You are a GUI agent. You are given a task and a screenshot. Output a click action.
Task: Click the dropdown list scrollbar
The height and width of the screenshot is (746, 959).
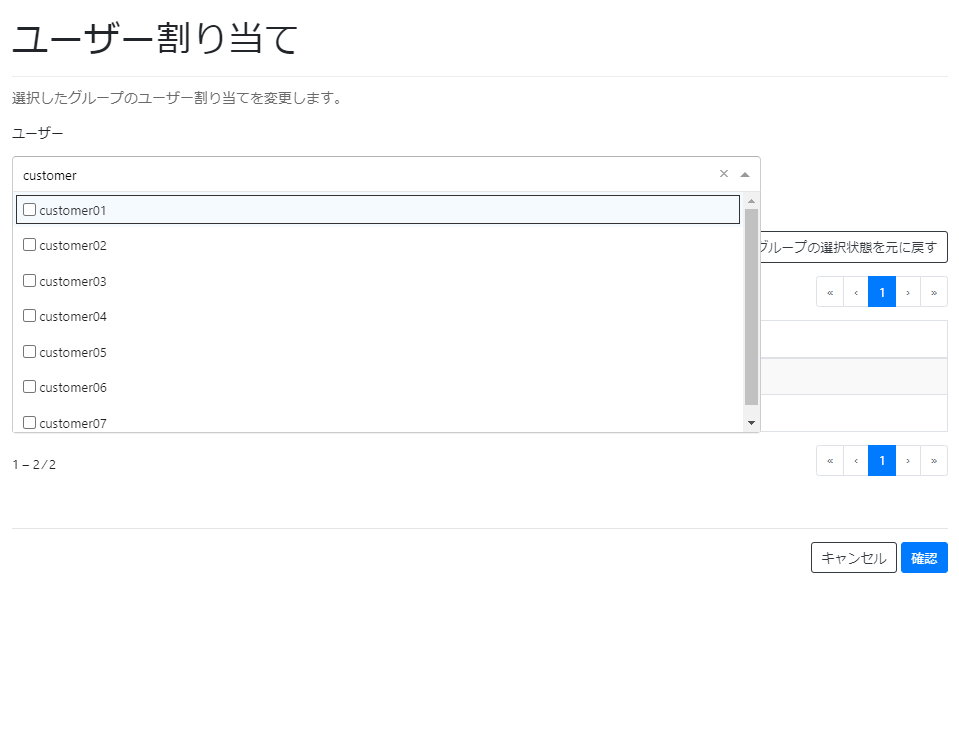pyautogui.click(x=752, y=300)
